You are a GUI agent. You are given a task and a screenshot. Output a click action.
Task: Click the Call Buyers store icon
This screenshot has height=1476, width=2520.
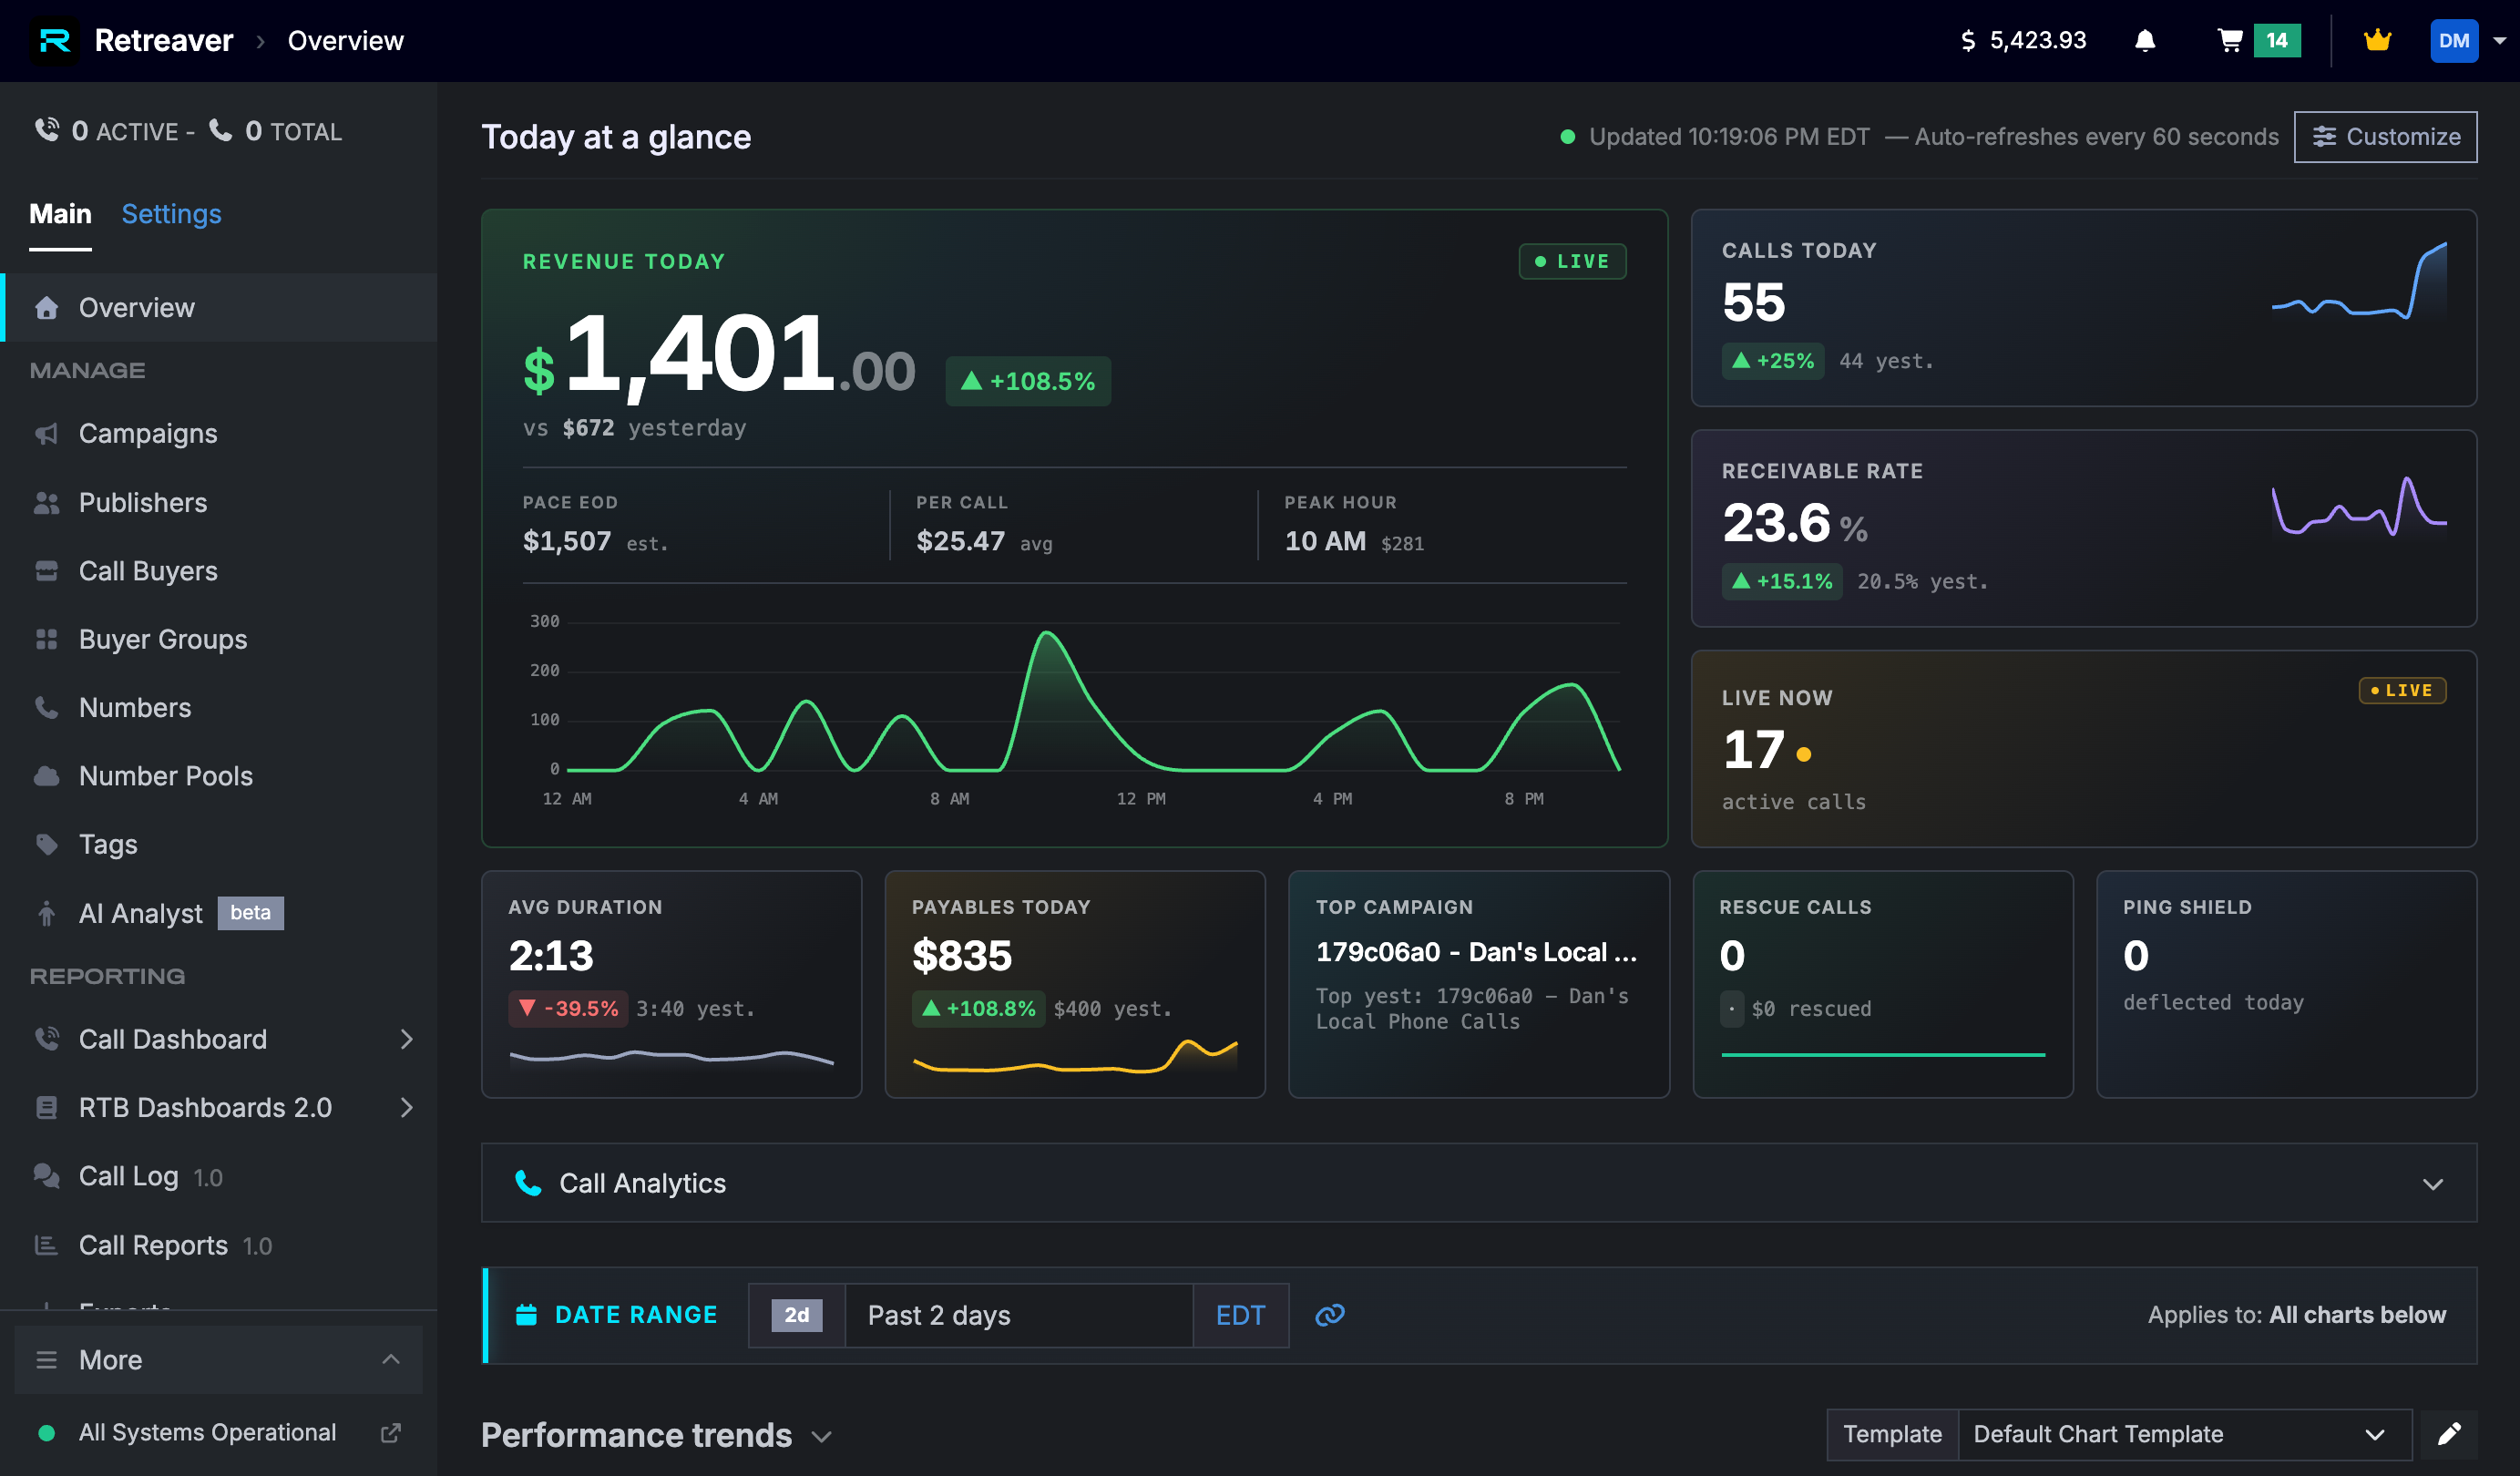(x=46, y=571)
